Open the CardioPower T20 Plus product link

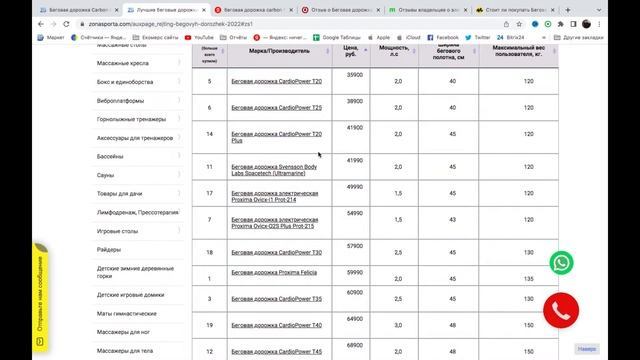277,137
